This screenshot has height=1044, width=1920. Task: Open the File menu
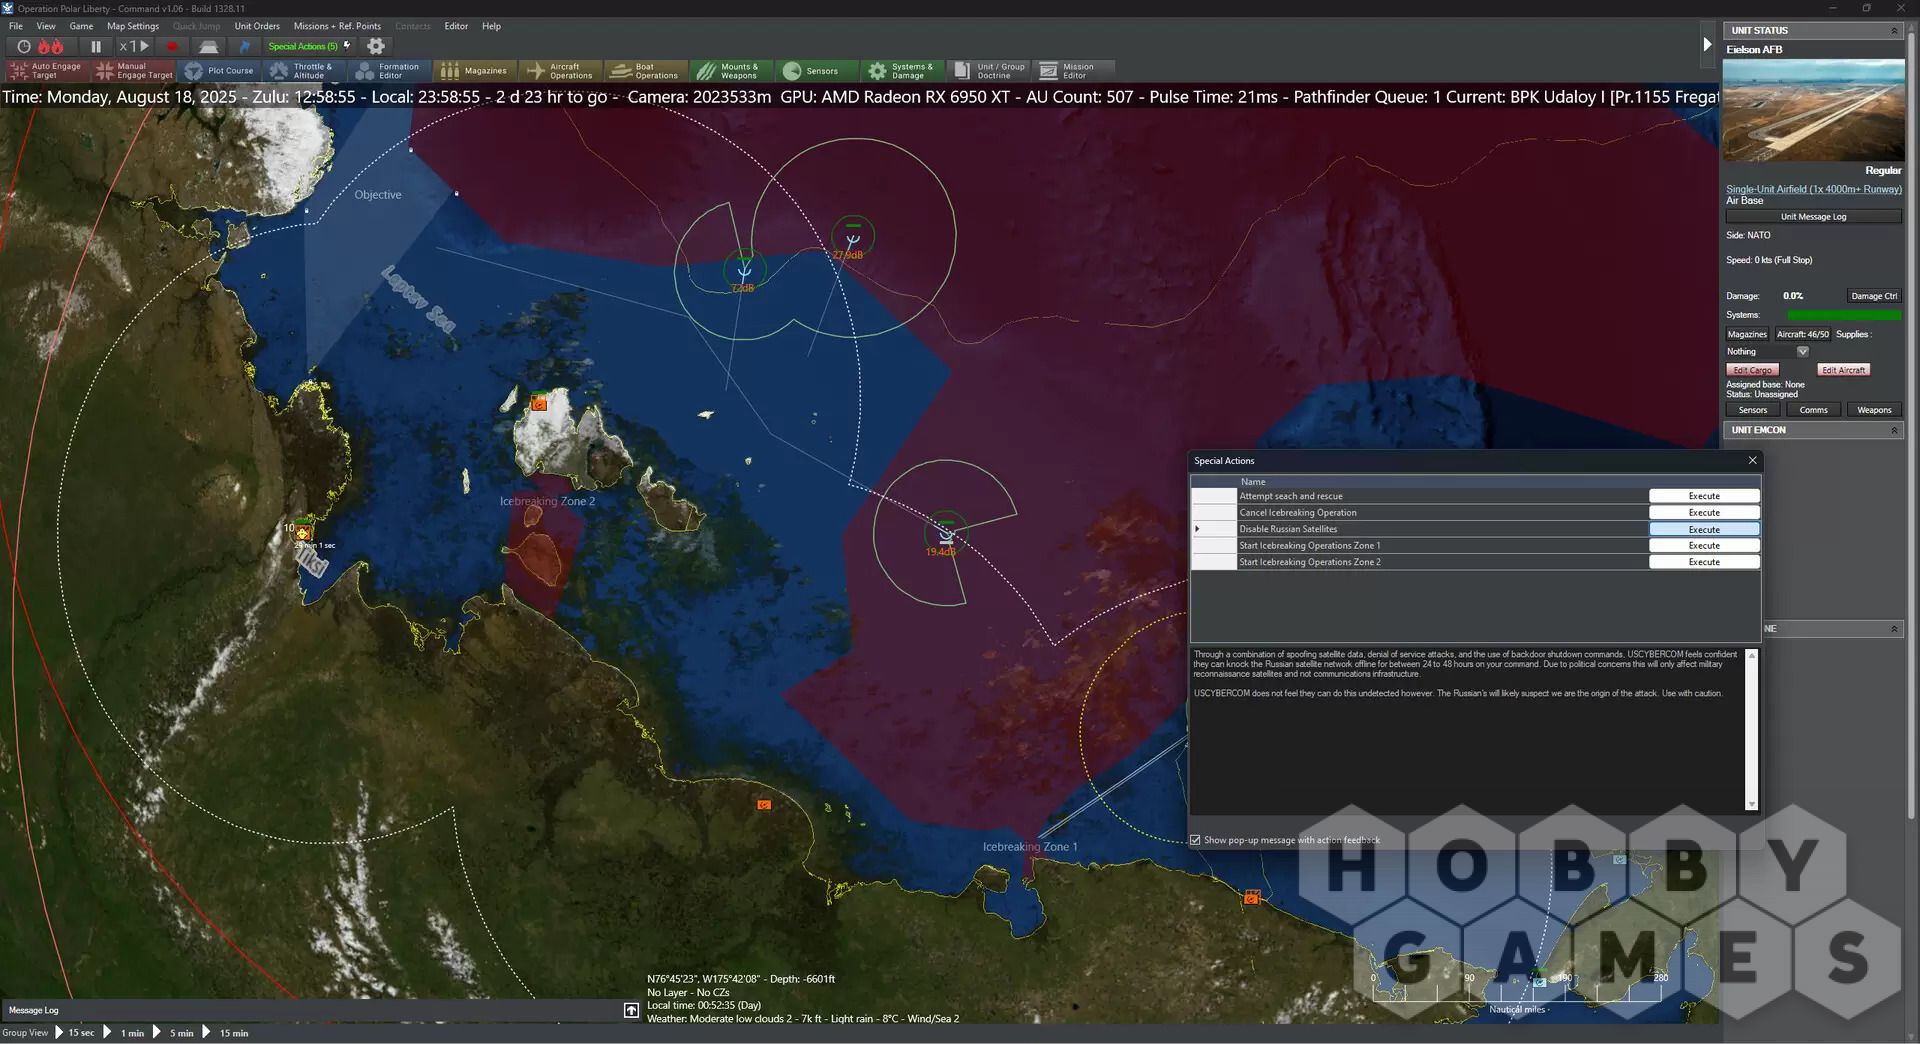16,26
